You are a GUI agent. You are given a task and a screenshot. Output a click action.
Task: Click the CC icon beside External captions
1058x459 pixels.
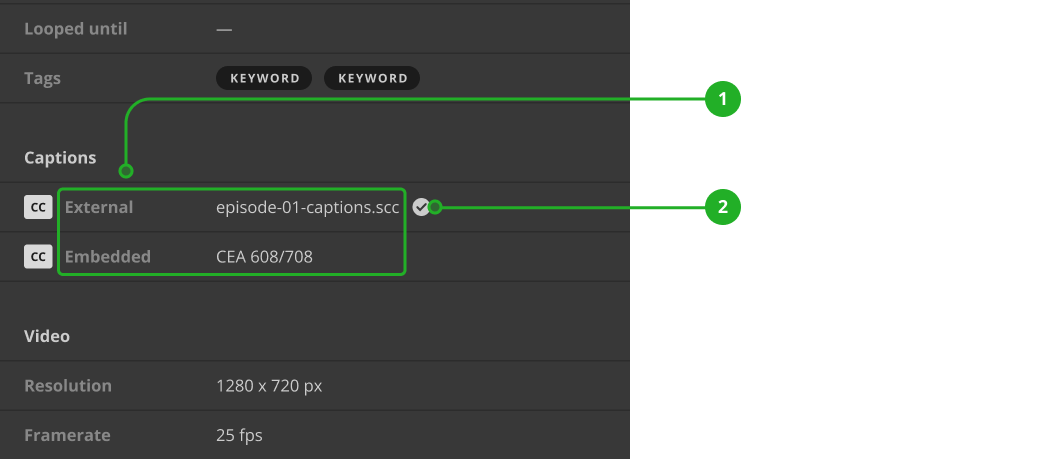(38, 207)
